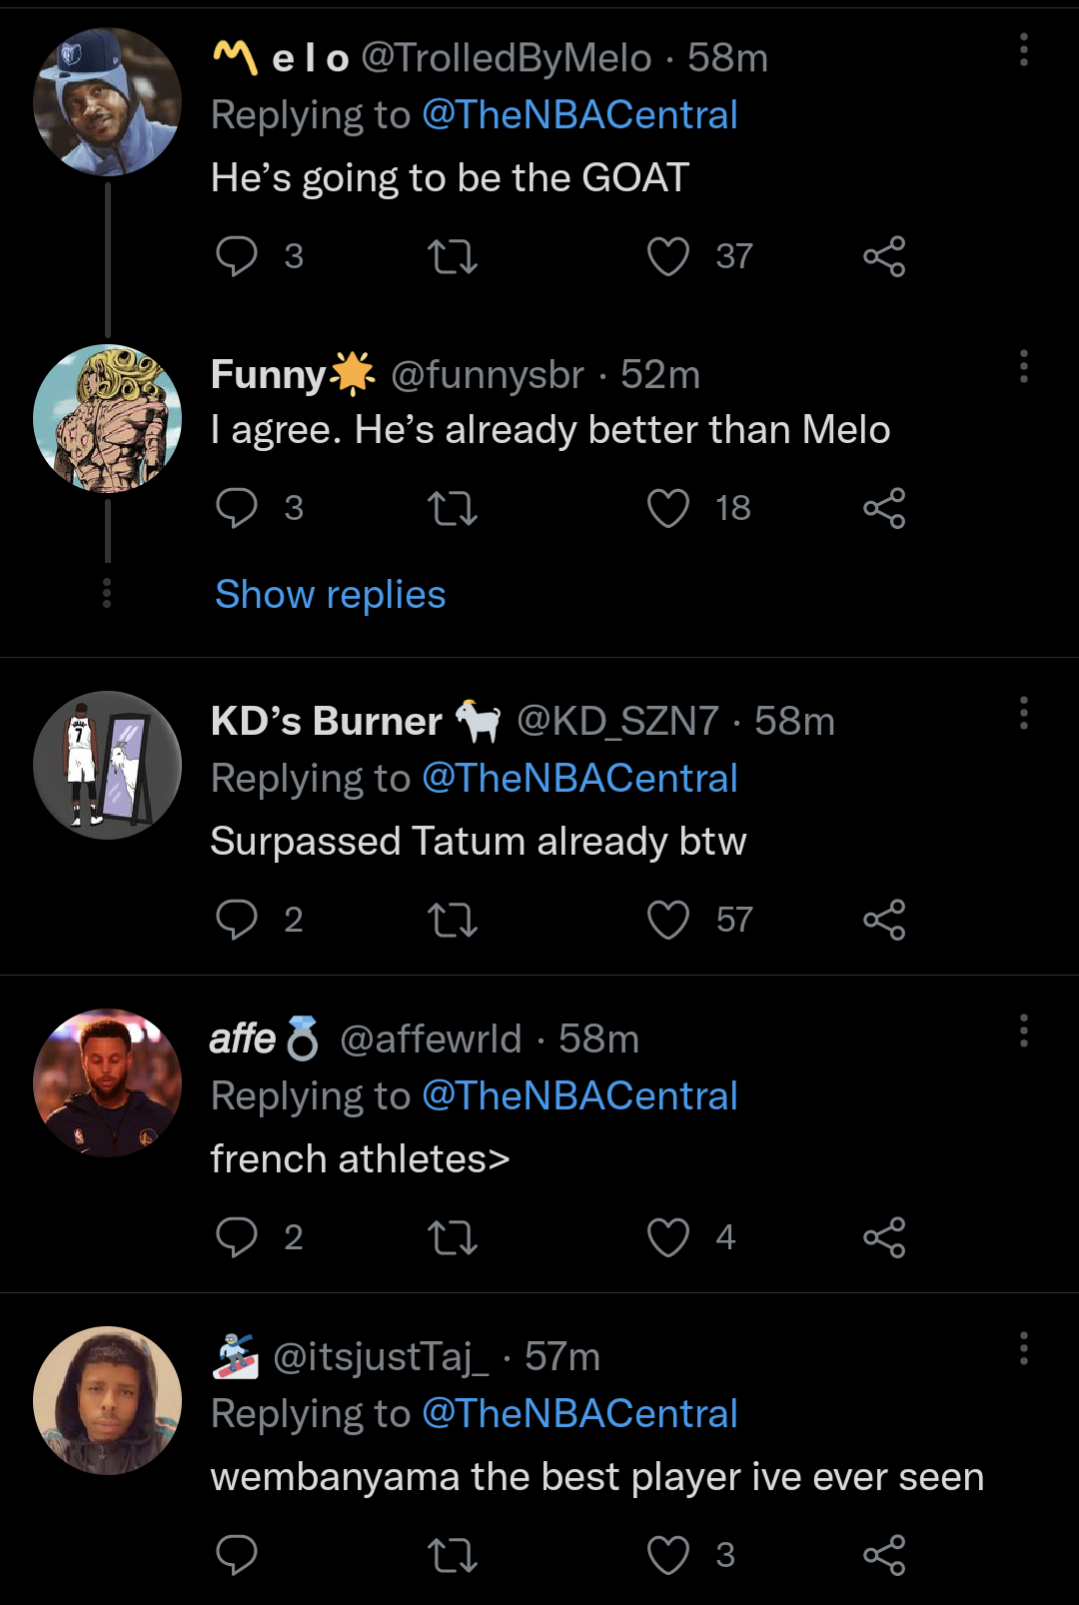The width and height of the screenshot is (1079, 1605).
Task: Retweet the "french athletes>" tweet
Action: (452, 1238)
